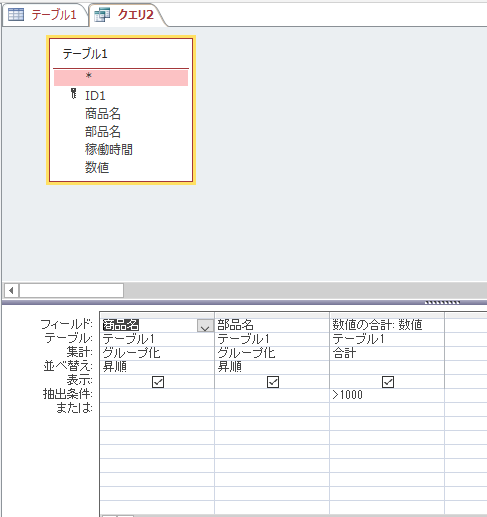Viewport: 487px width, 517px height.
Task: Uncheck the 表示 checkbox for 数値の合計
Action: [388, 382]
